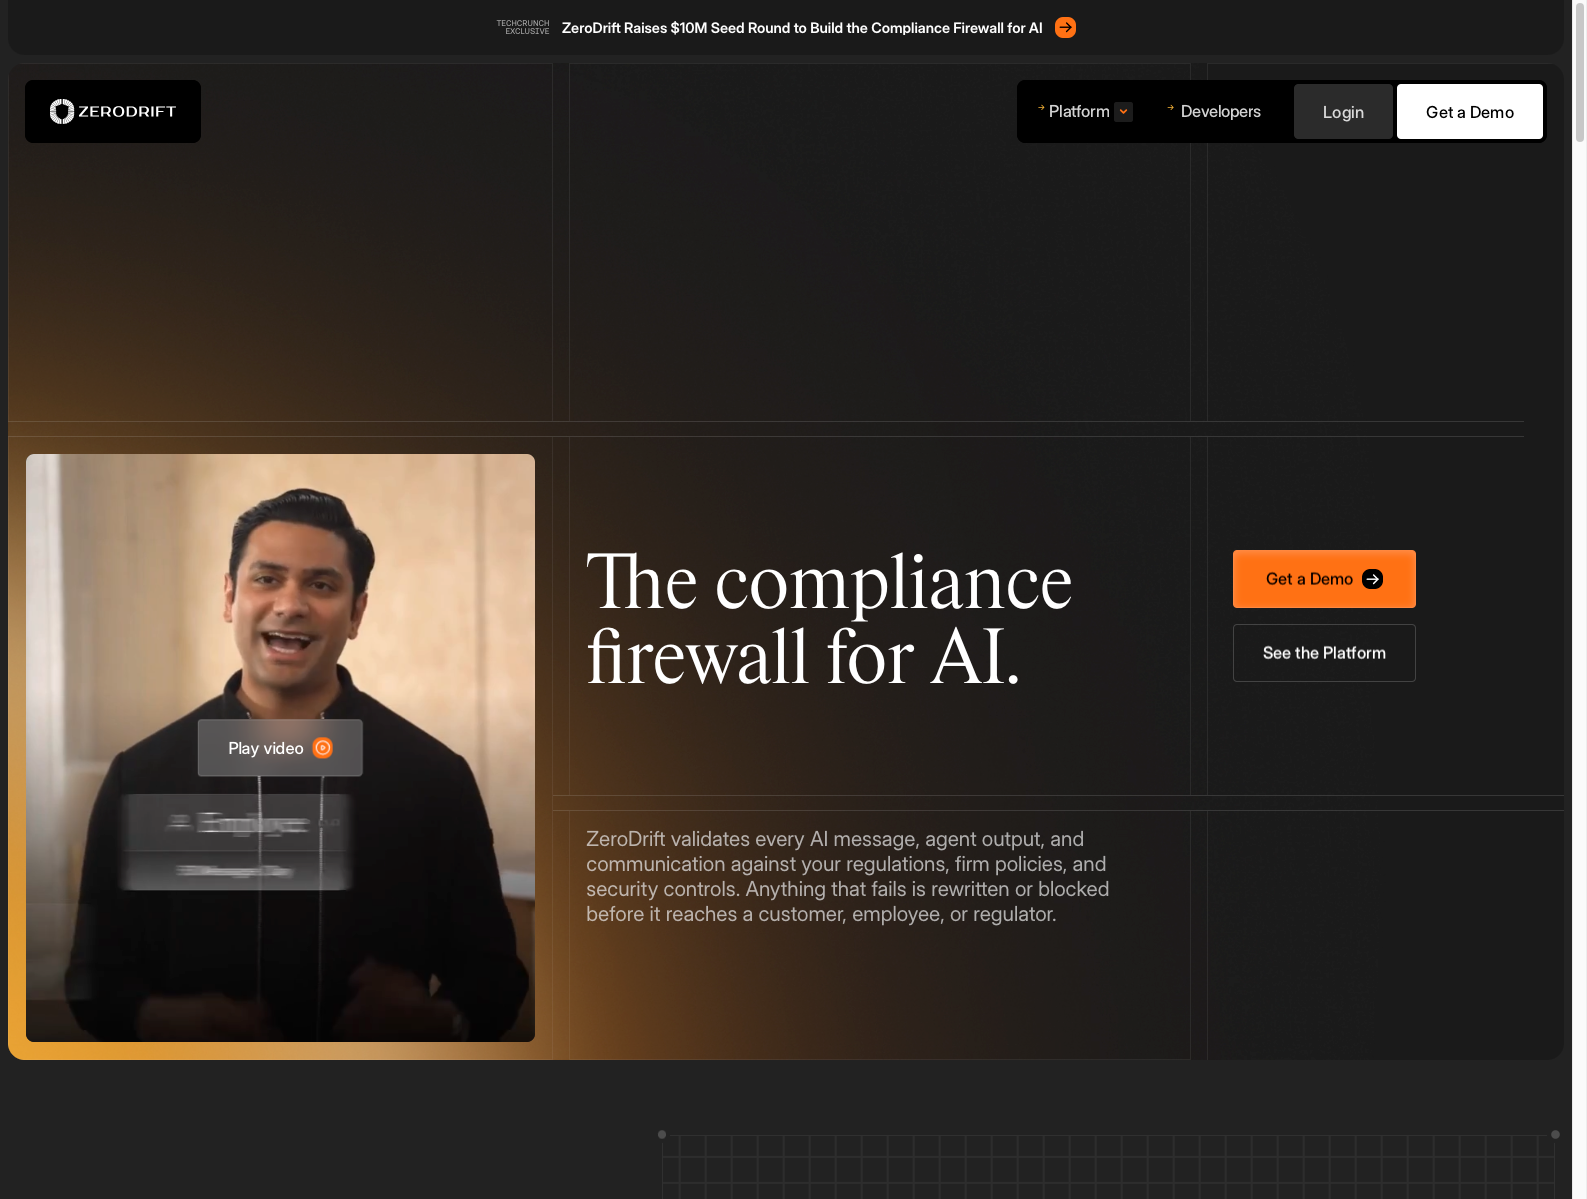Go to the Developers page
The image size is (1587, 1199).
(x=1220, y=112)
